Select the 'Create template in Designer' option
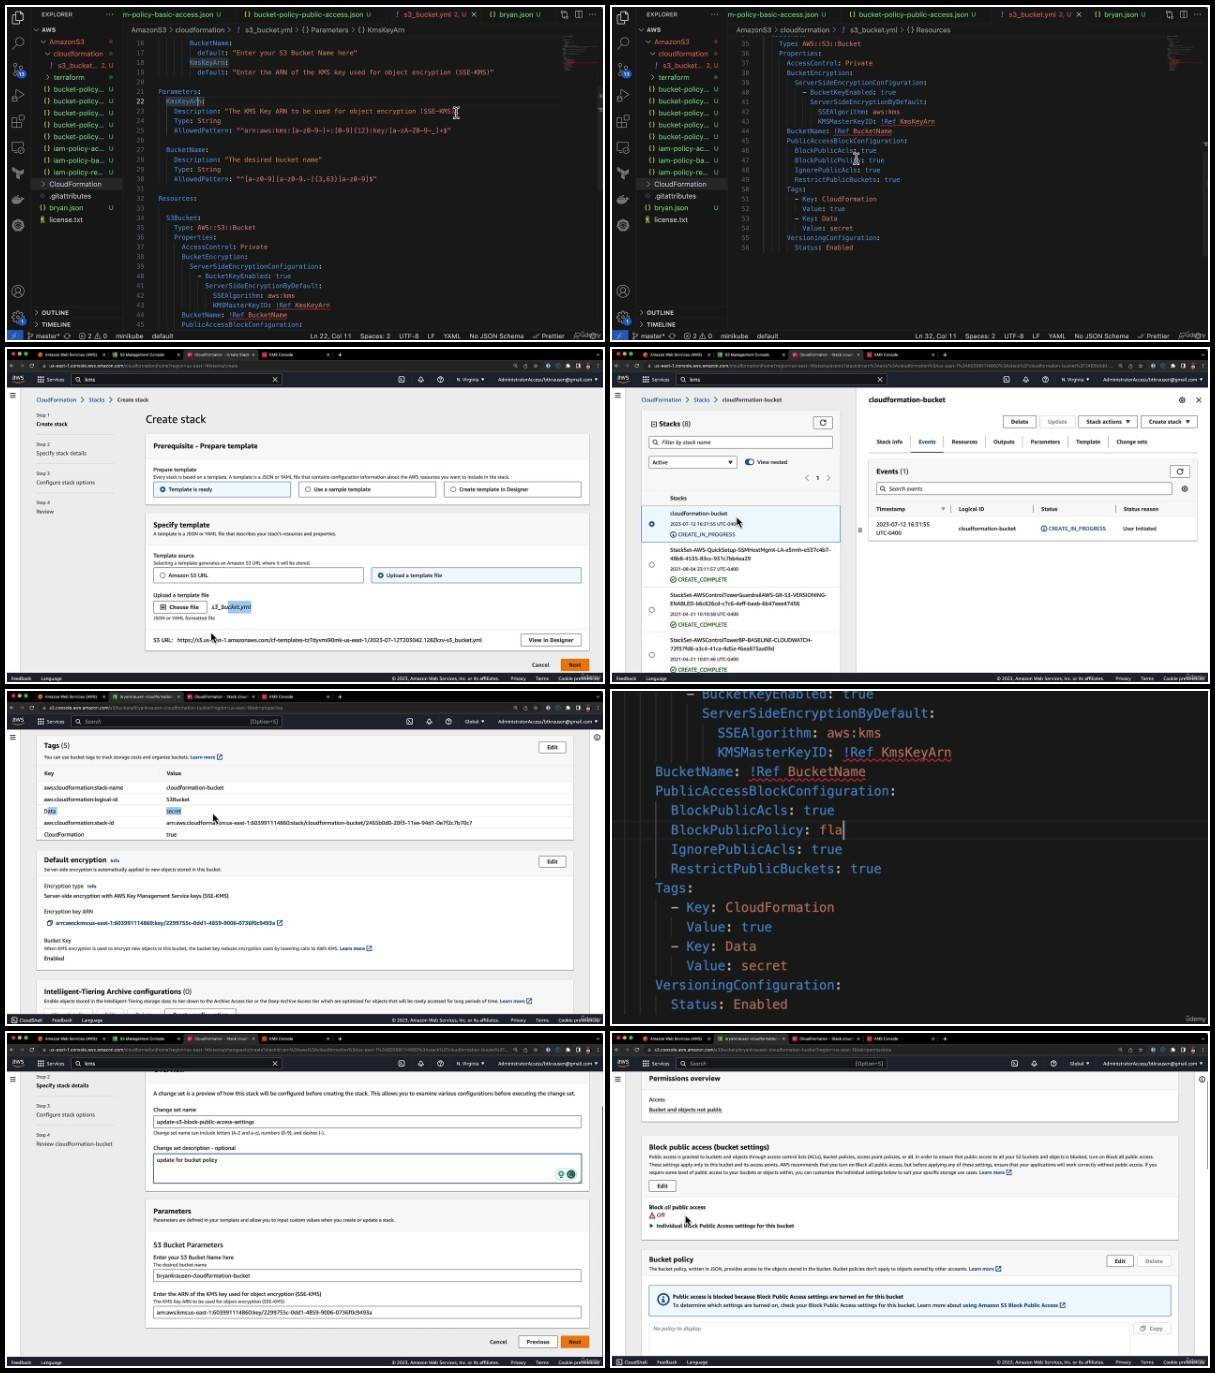Screen dimensions: 1215x1373 click(x=513, y=490)
